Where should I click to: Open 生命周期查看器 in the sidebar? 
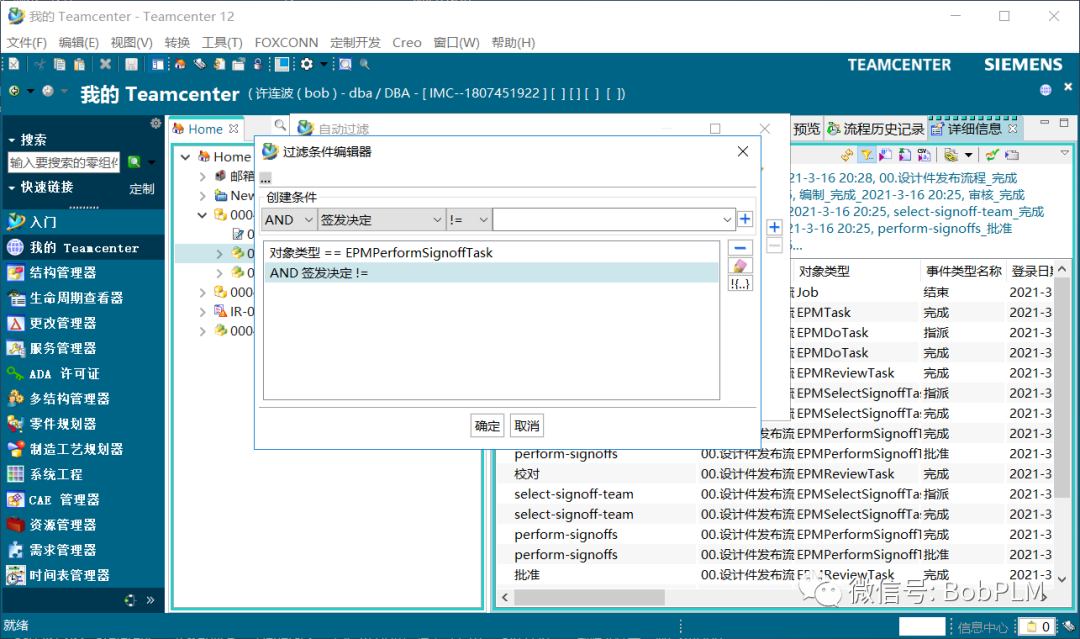click(83, 298)
